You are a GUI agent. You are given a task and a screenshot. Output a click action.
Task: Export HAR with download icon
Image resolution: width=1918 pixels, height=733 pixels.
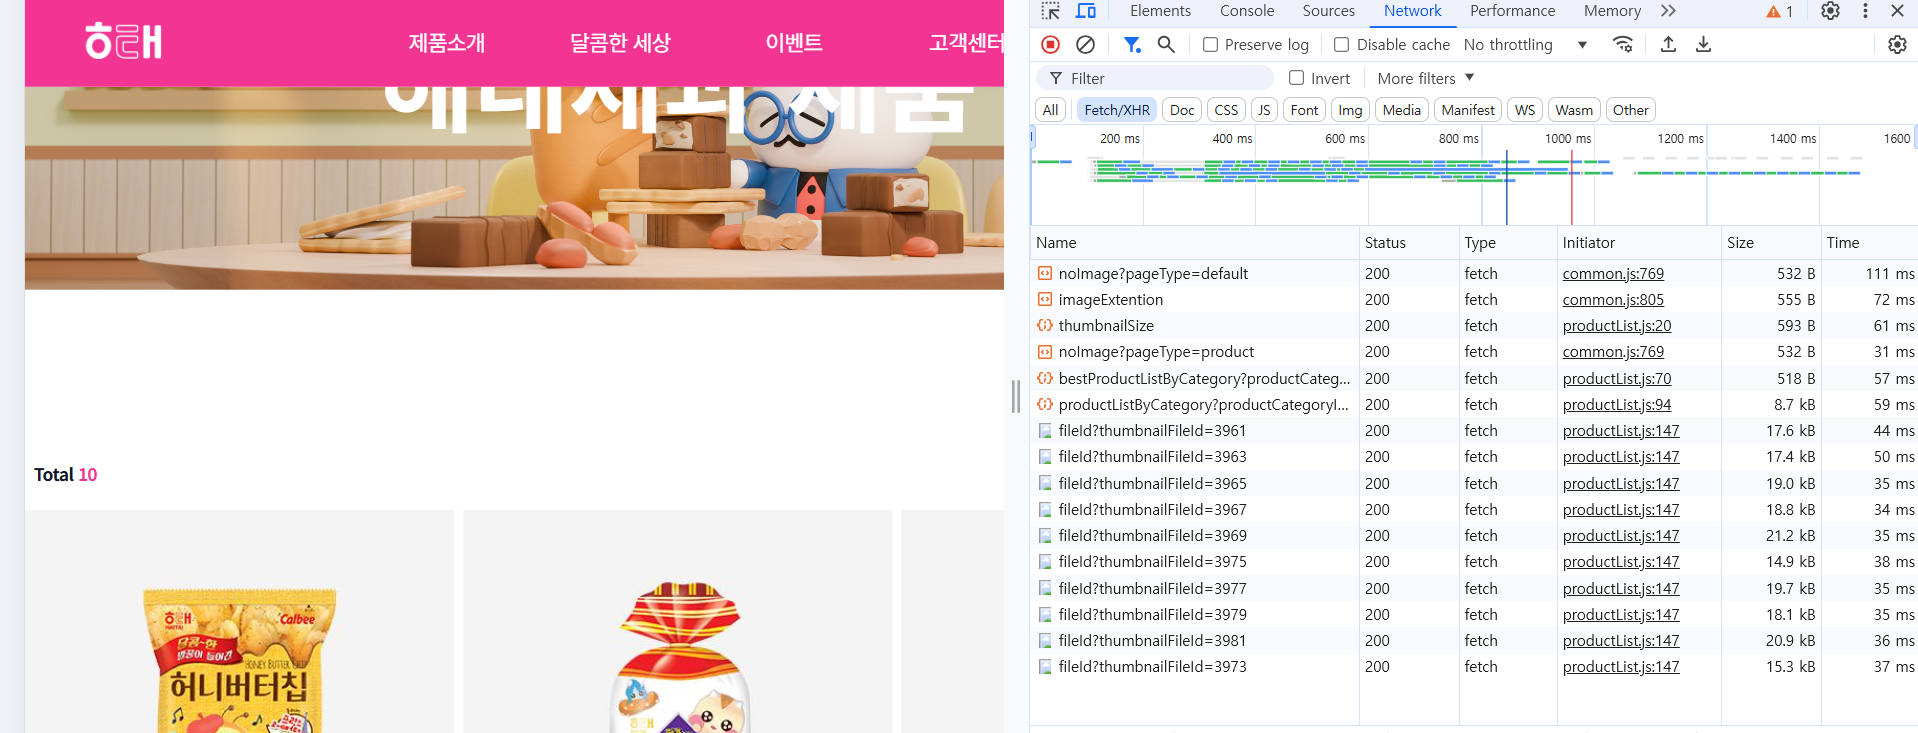point(1703,44)
